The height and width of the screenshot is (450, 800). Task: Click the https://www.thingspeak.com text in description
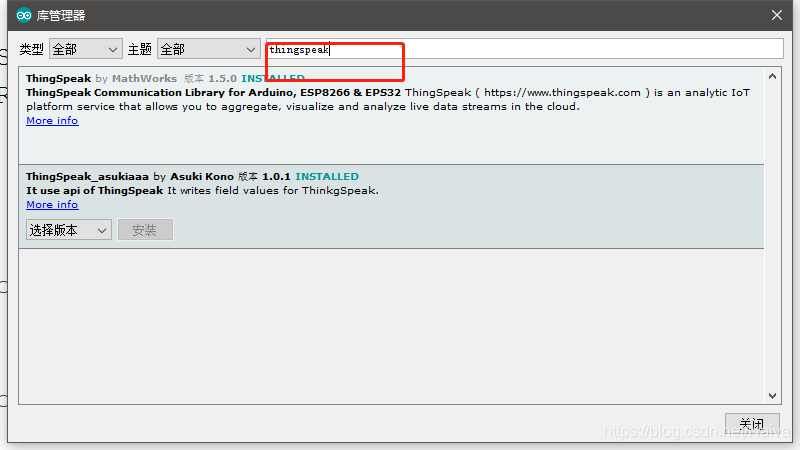[562, 92]
